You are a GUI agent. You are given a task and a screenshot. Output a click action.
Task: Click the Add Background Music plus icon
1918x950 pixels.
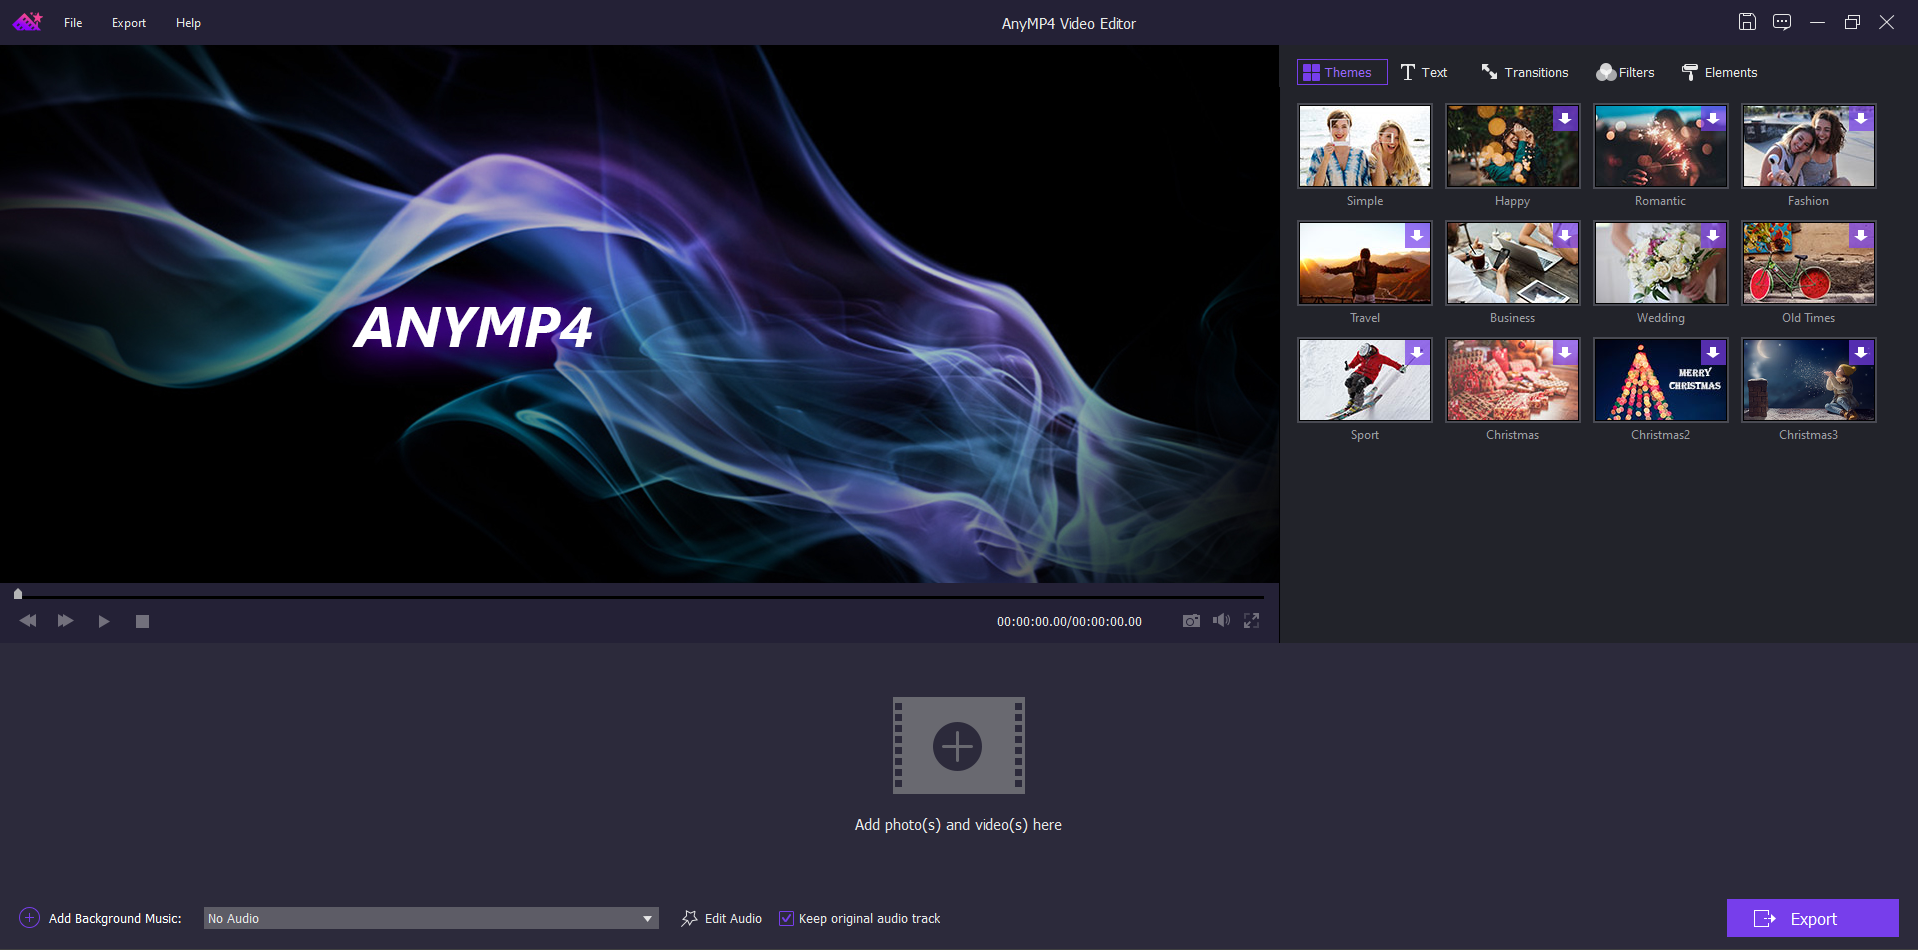(30, 918)
